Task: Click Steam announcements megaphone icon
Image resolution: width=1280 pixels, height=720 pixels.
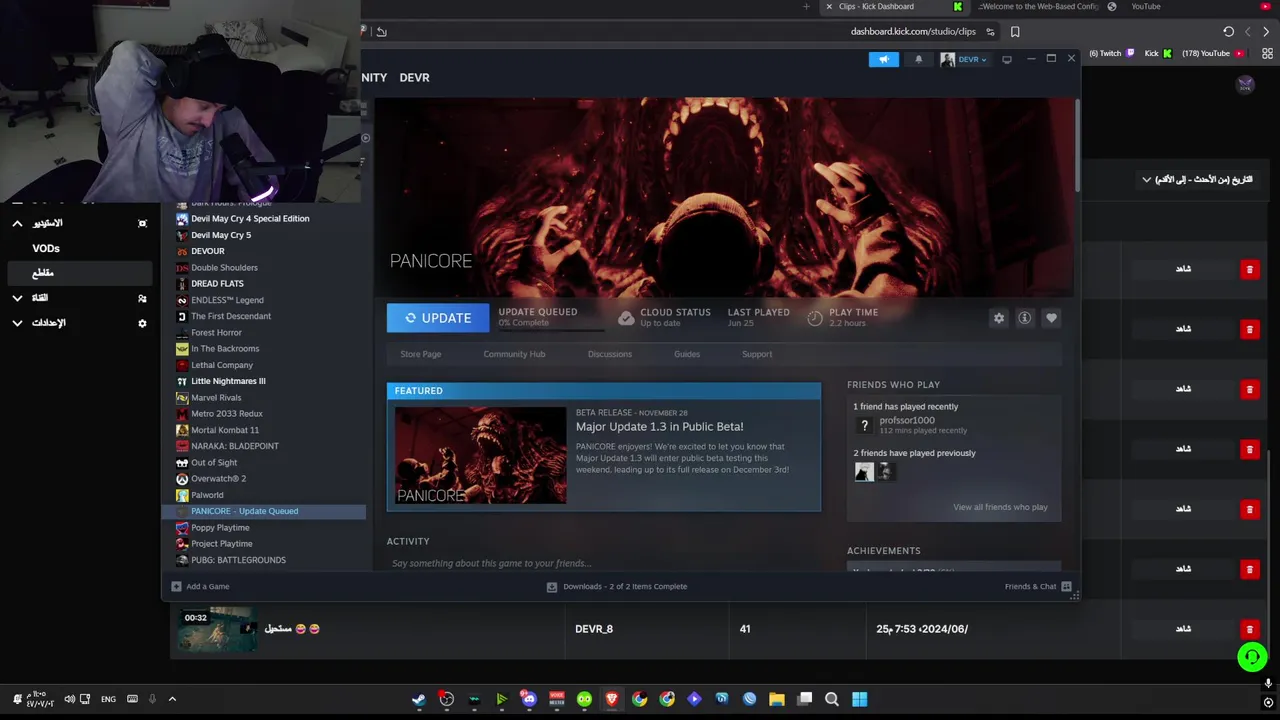Action: click(883, 59)
